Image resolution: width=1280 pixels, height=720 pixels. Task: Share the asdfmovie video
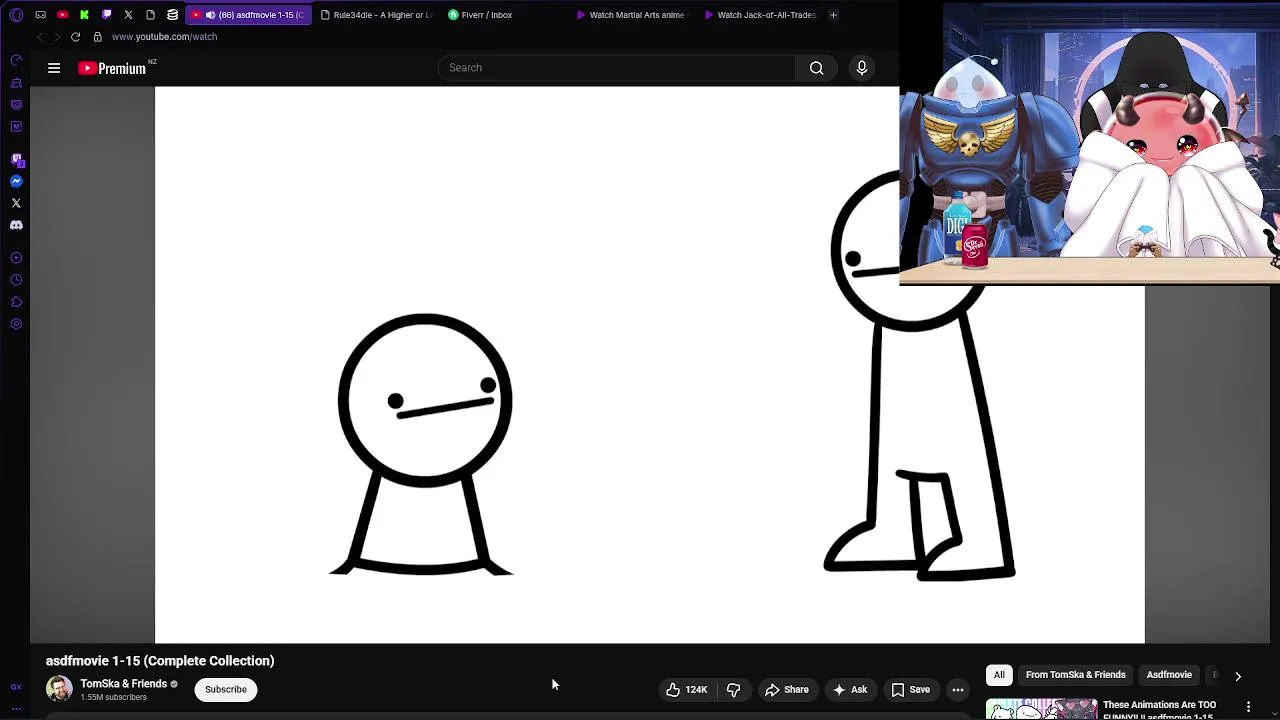pos(786,689)
